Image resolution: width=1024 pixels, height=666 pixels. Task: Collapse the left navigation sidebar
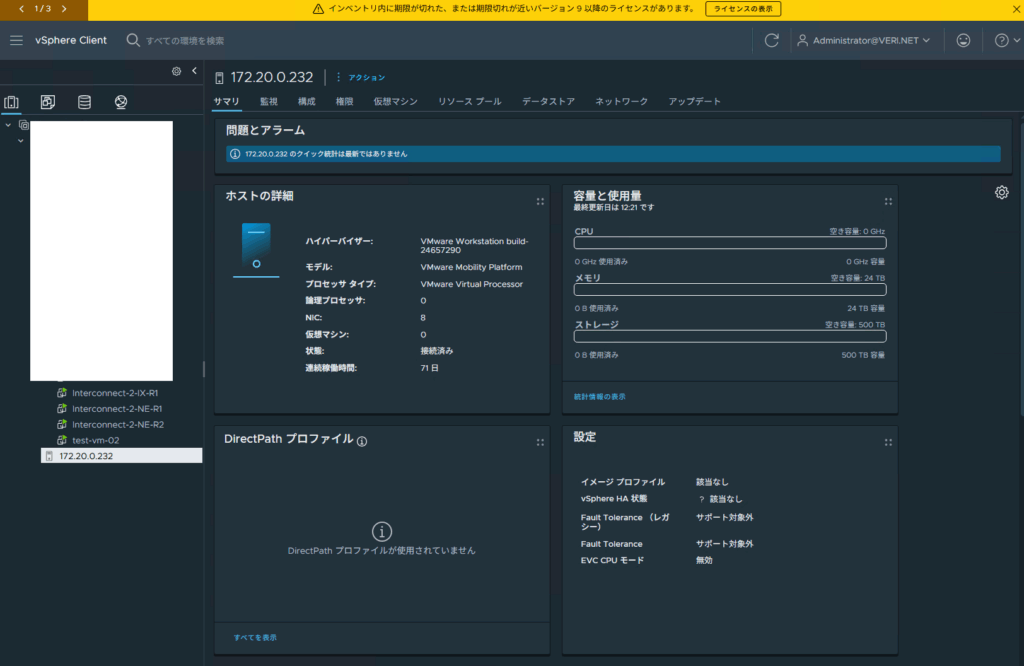pos(194,71)
